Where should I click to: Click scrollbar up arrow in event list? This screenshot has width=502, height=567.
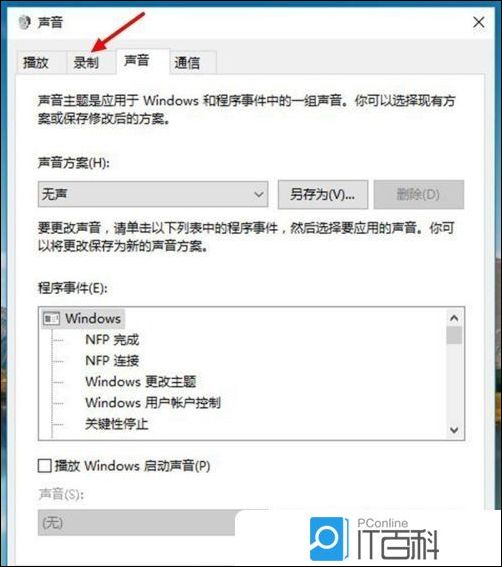tap(454, 318)
